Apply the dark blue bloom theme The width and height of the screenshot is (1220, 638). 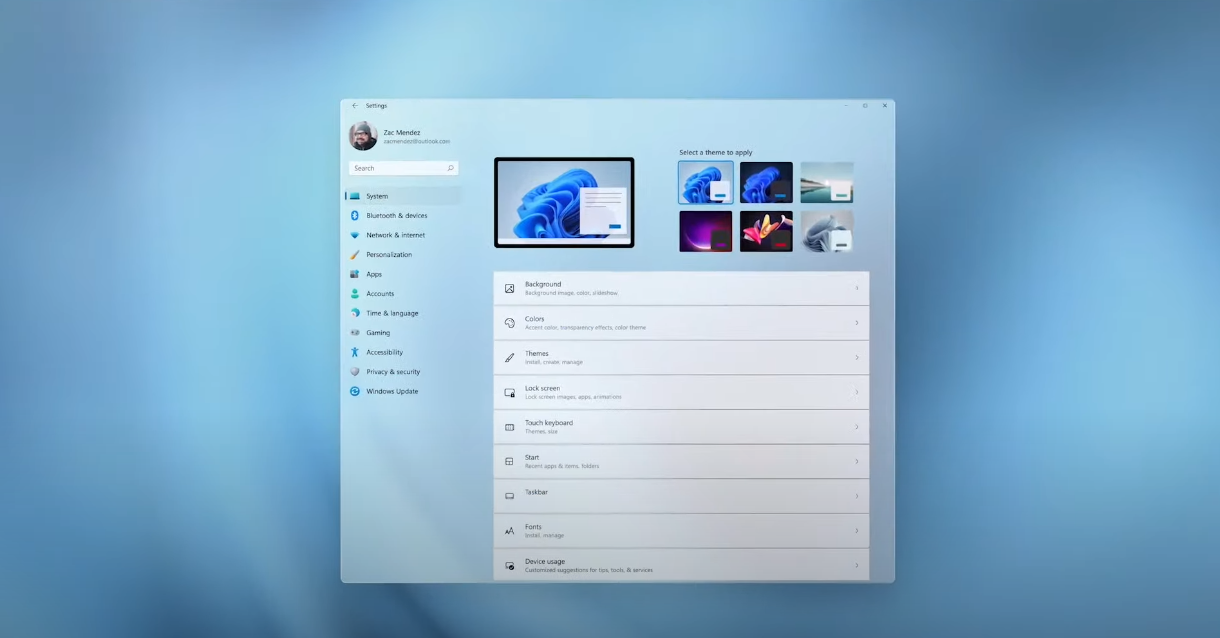766,183
